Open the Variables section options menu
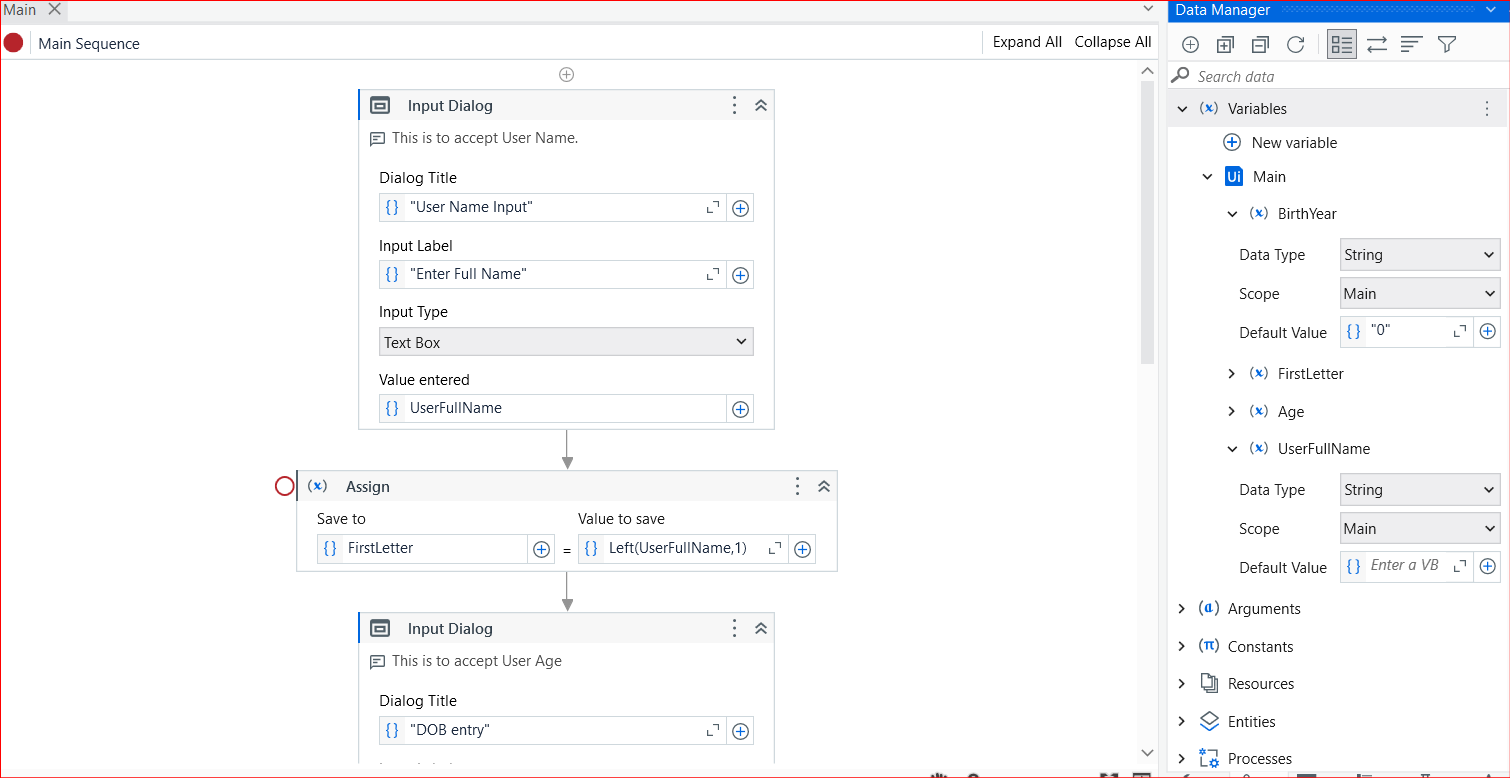 pos(1486,108)
